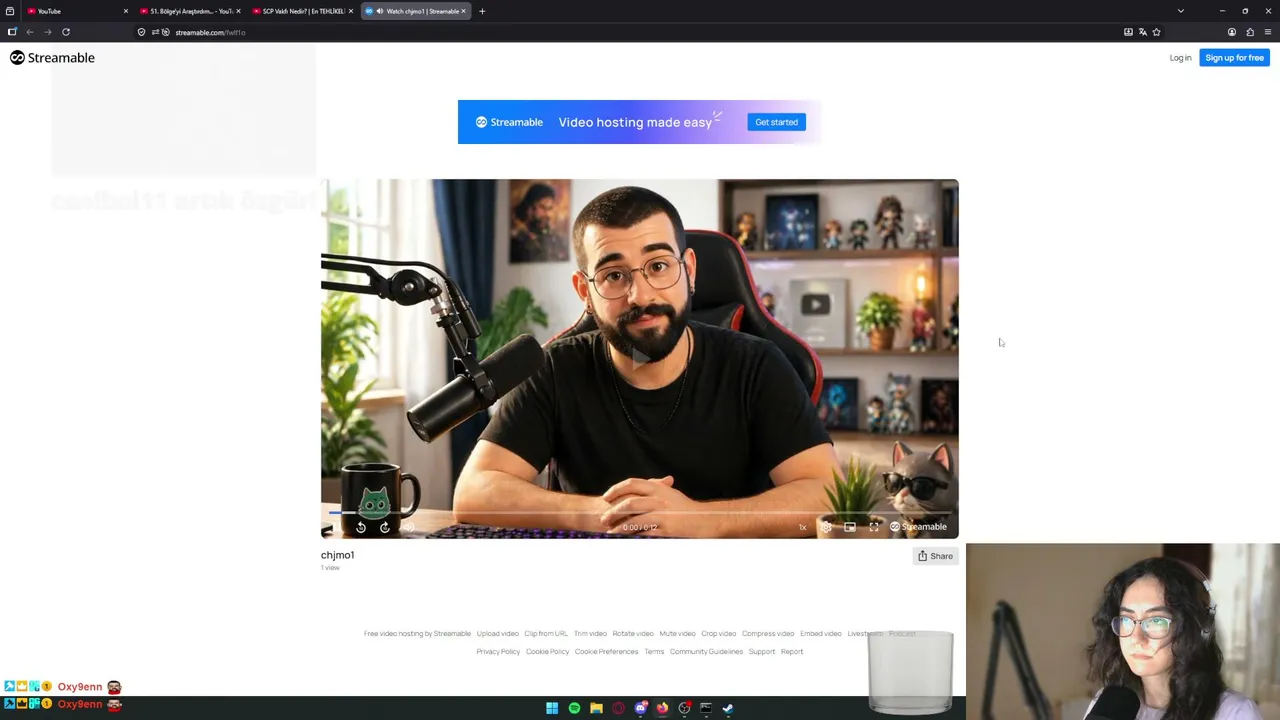Viewport: 1280px width, 720px height.
Task: Open Spotify from the taskbar
Action: pos(574,708)
